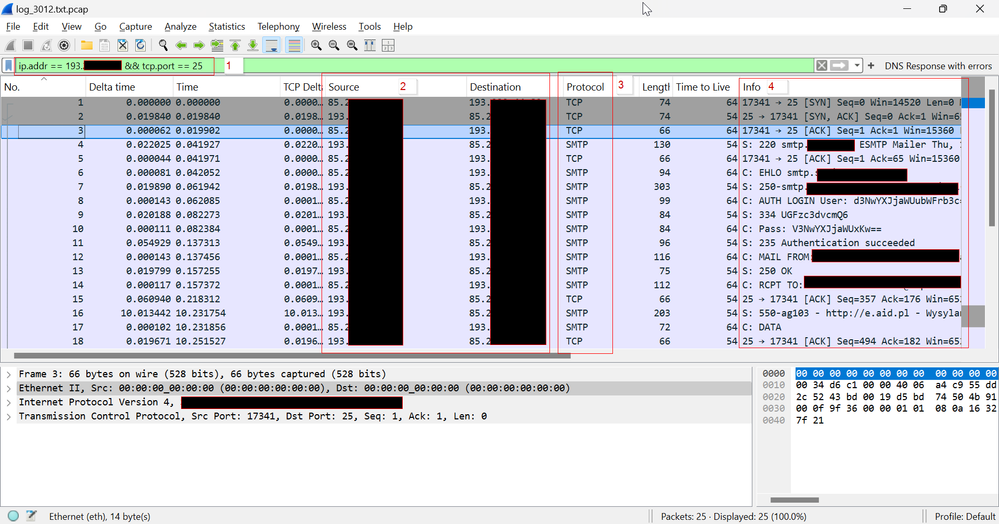Jump to the last packet
Viewport: 999px width, 524px height.
[253, 45]
